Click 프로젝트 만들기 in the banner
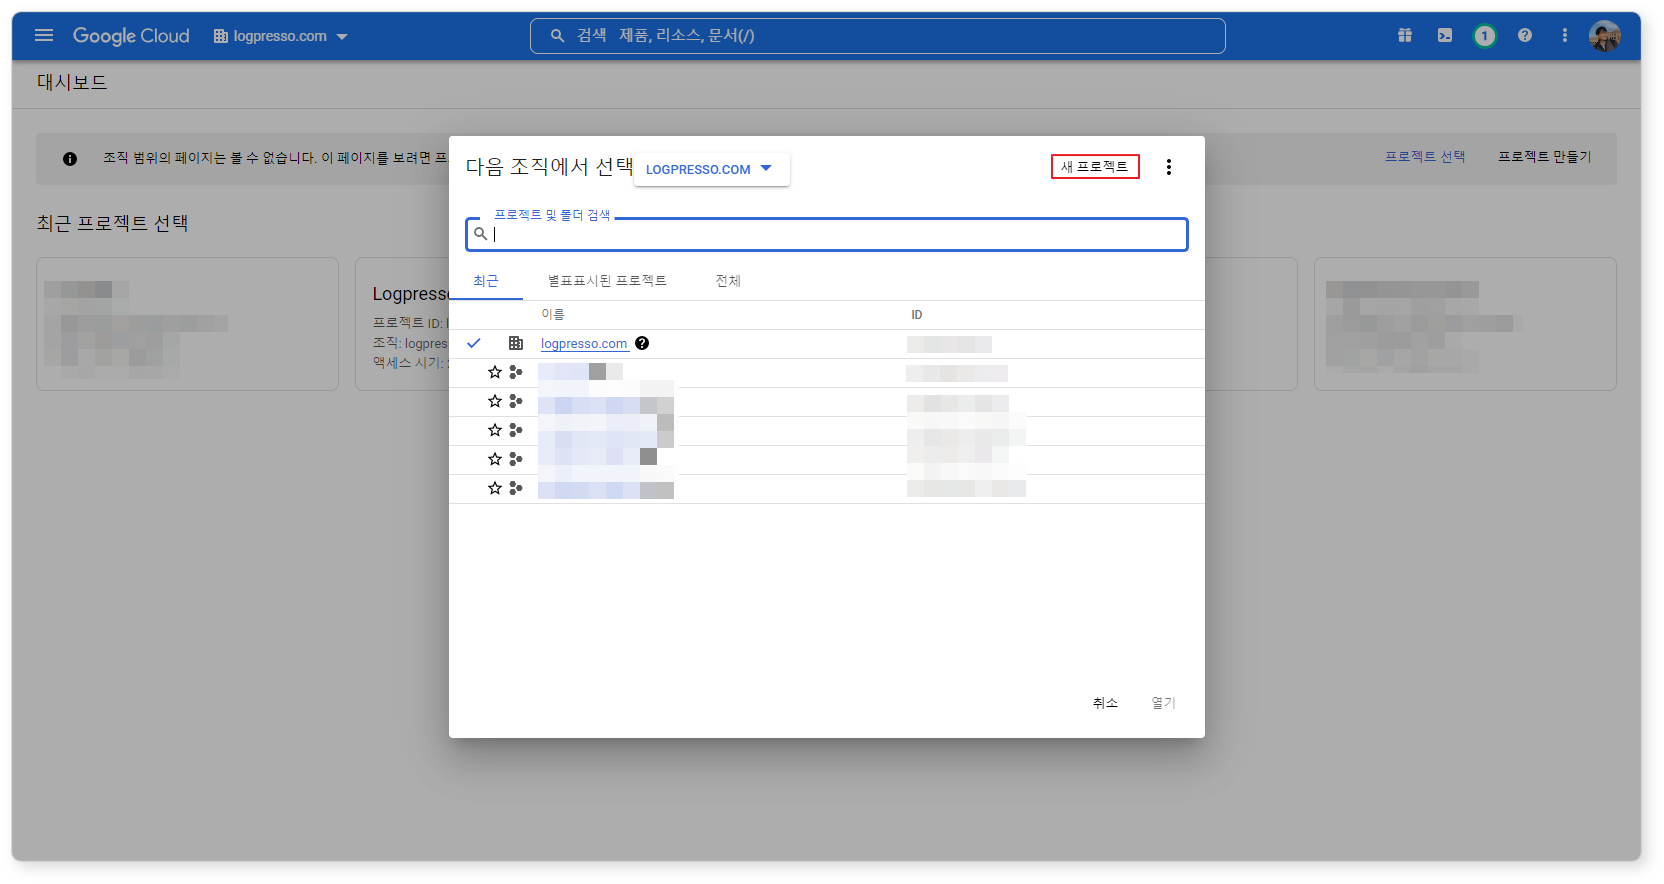 click(x=1545, y=157)
